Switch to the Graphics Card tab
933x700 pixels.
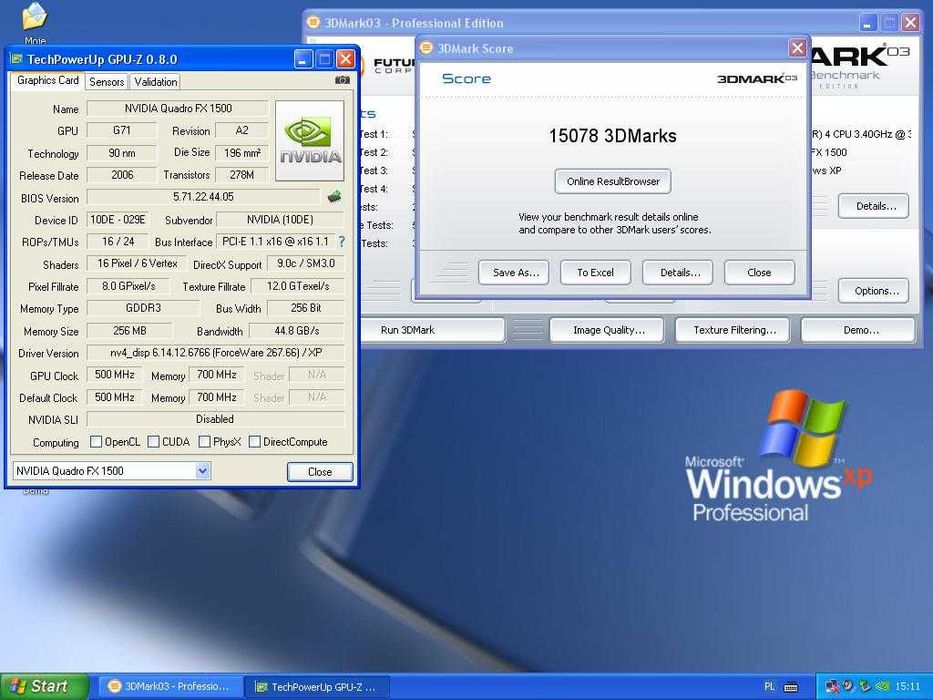48,80
